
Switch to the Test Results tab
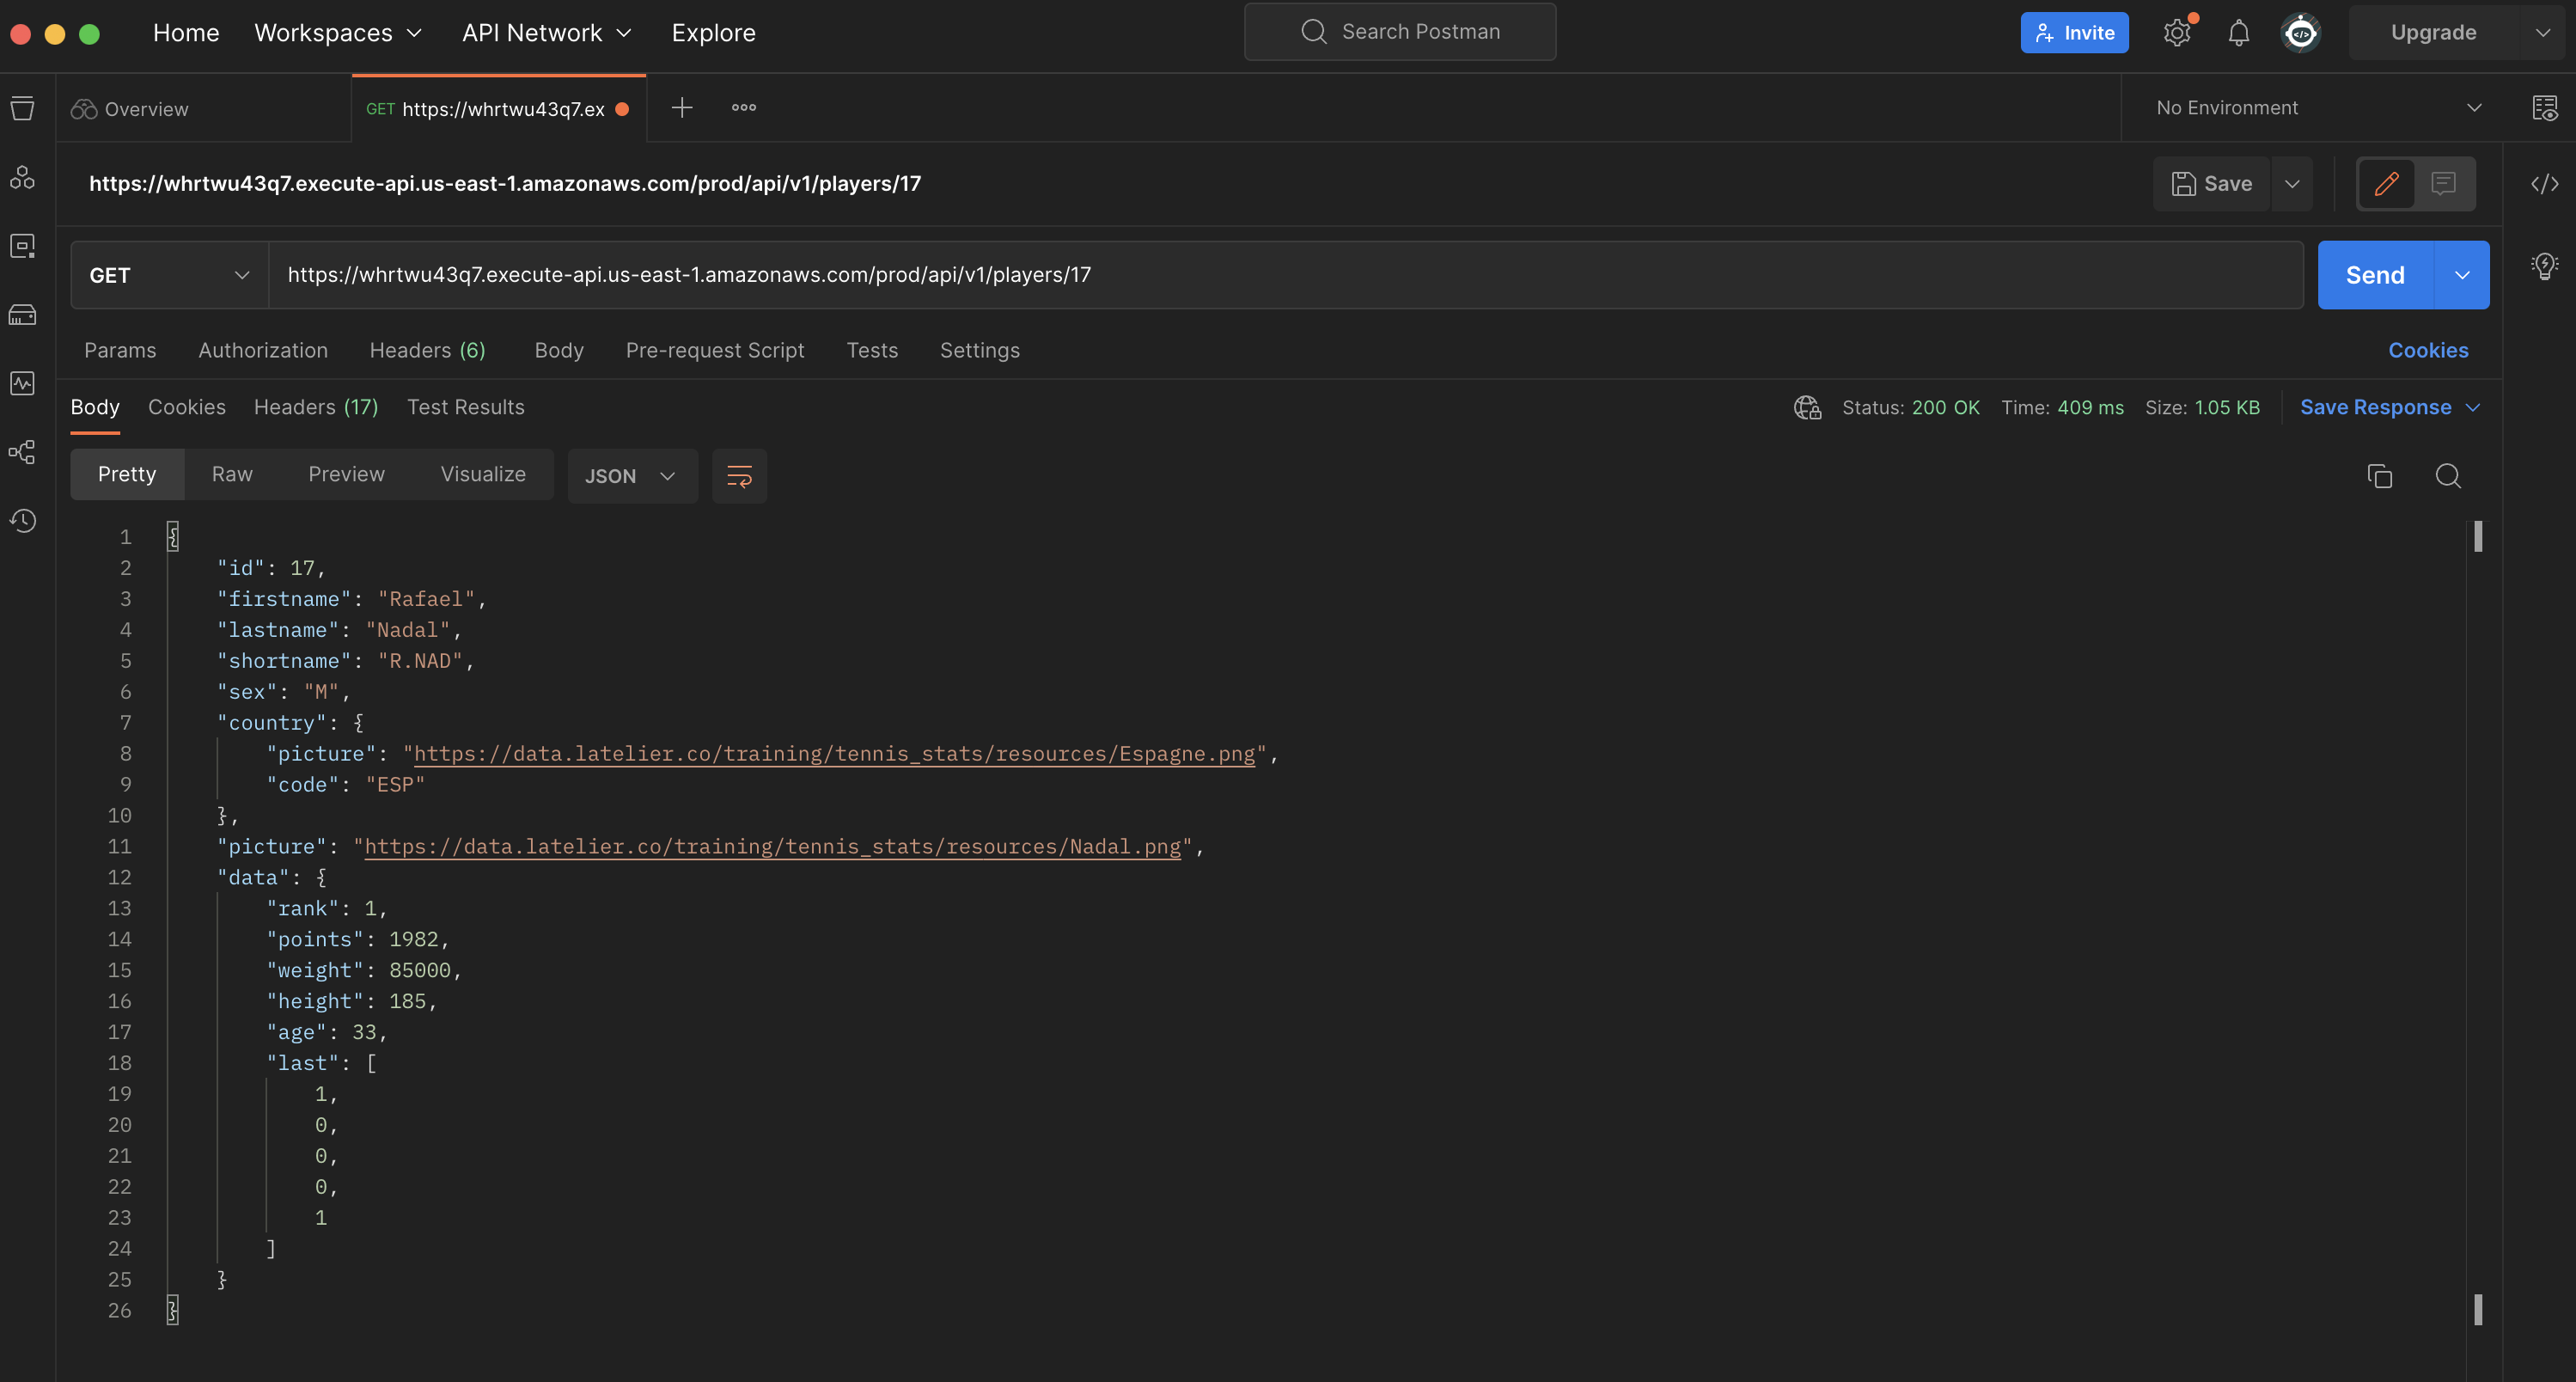coord(465,407)
